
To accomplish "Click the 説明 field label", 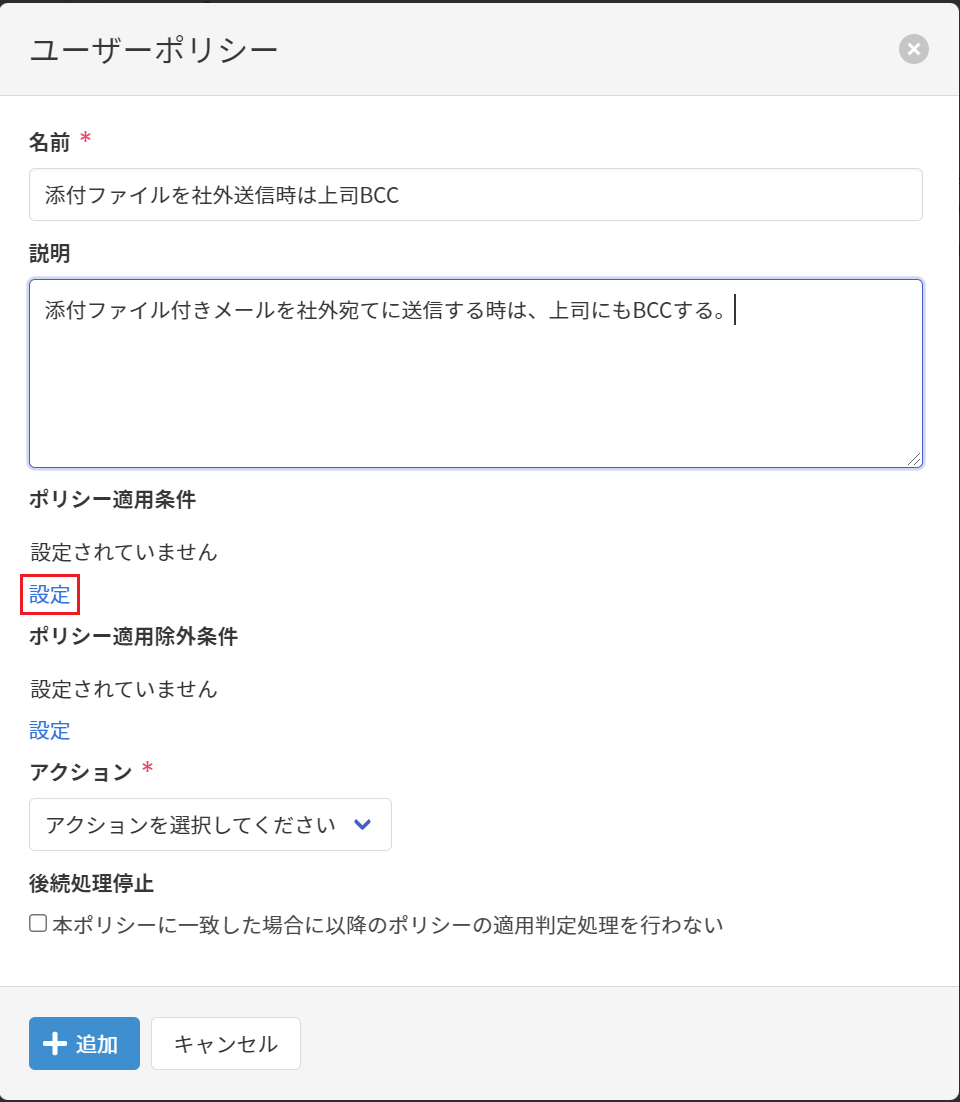I will (50, 253).
